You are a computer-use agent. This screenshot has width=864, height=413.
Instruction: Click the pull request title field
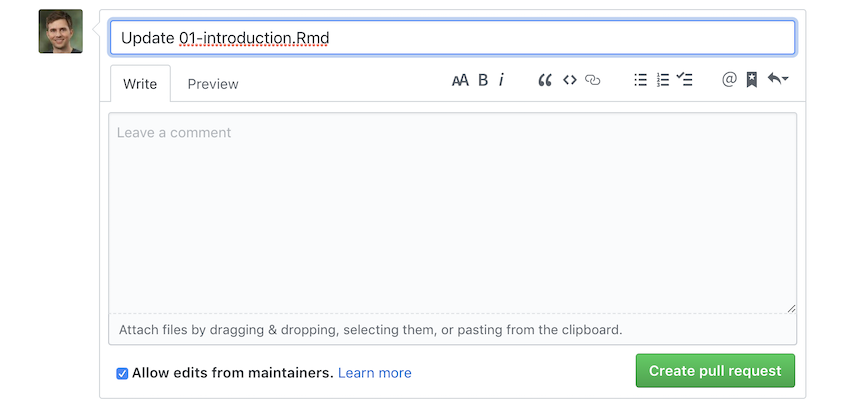pos(452,38)
